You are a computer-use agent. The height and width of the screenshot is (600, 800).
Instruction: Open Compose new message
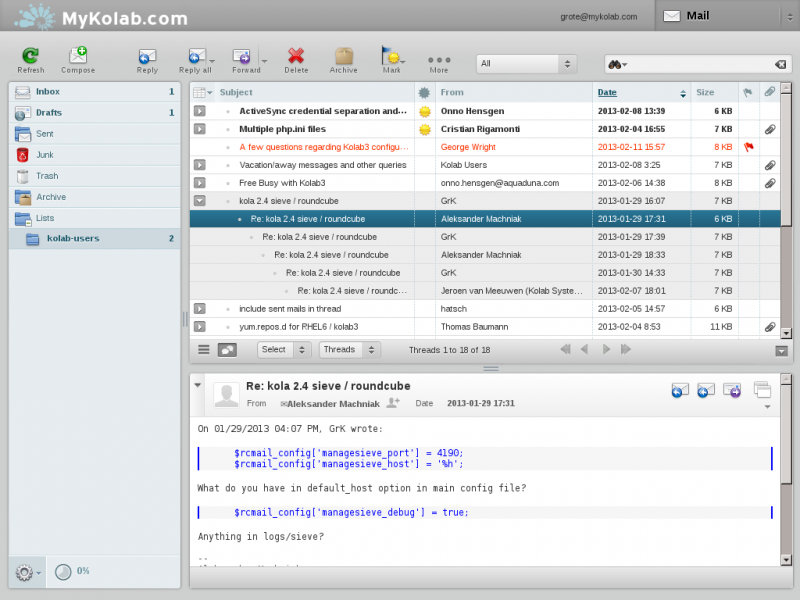(78, 60)
